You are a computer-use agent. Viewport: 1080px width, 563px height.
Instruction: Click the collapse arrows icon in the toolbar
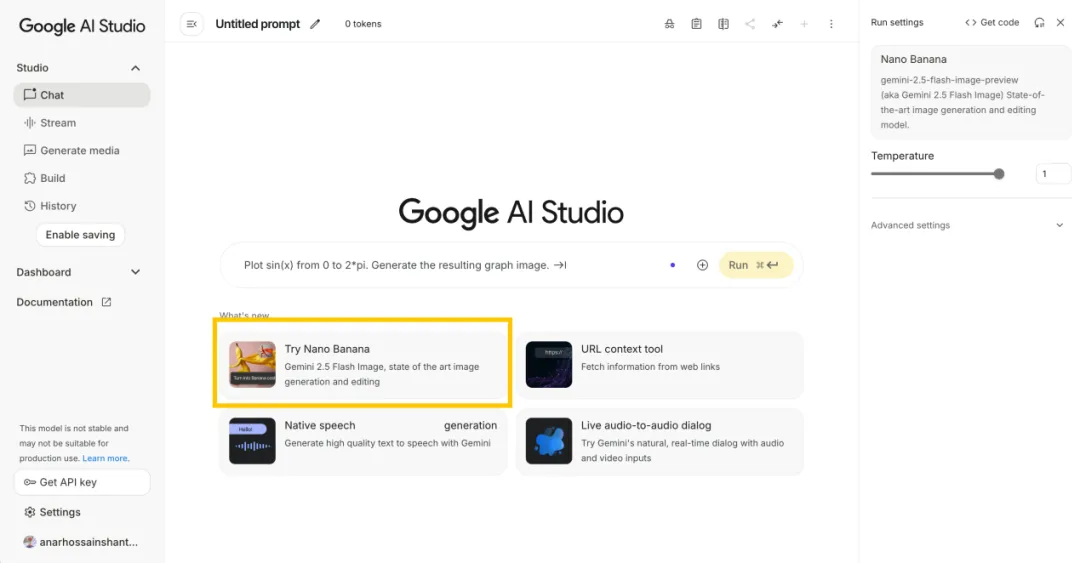click(777, 24)
